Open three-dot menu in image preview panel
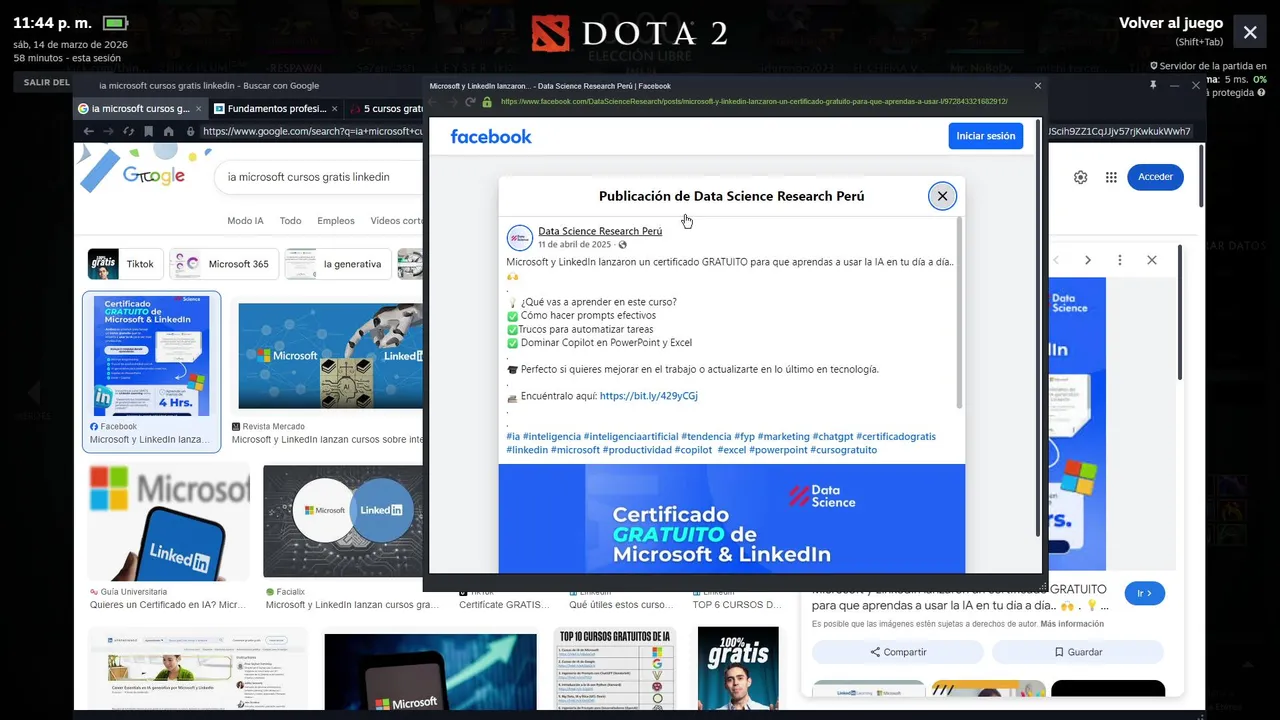This screenshot has height=720, width=1280. coord(1119,260)
